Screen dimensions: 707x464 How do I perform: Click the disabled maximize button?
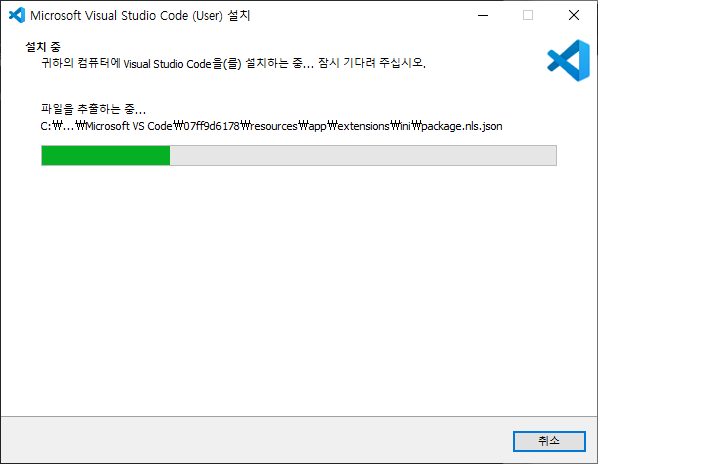point(528,15)
